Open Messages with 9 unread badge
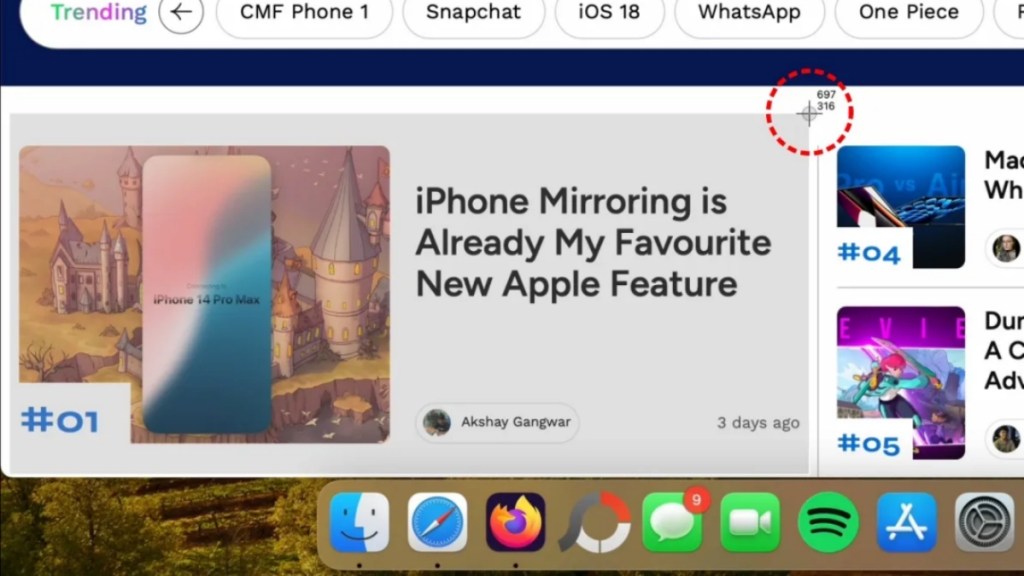Viewport: 1024px width, 576px height. (x=672, y=522)
